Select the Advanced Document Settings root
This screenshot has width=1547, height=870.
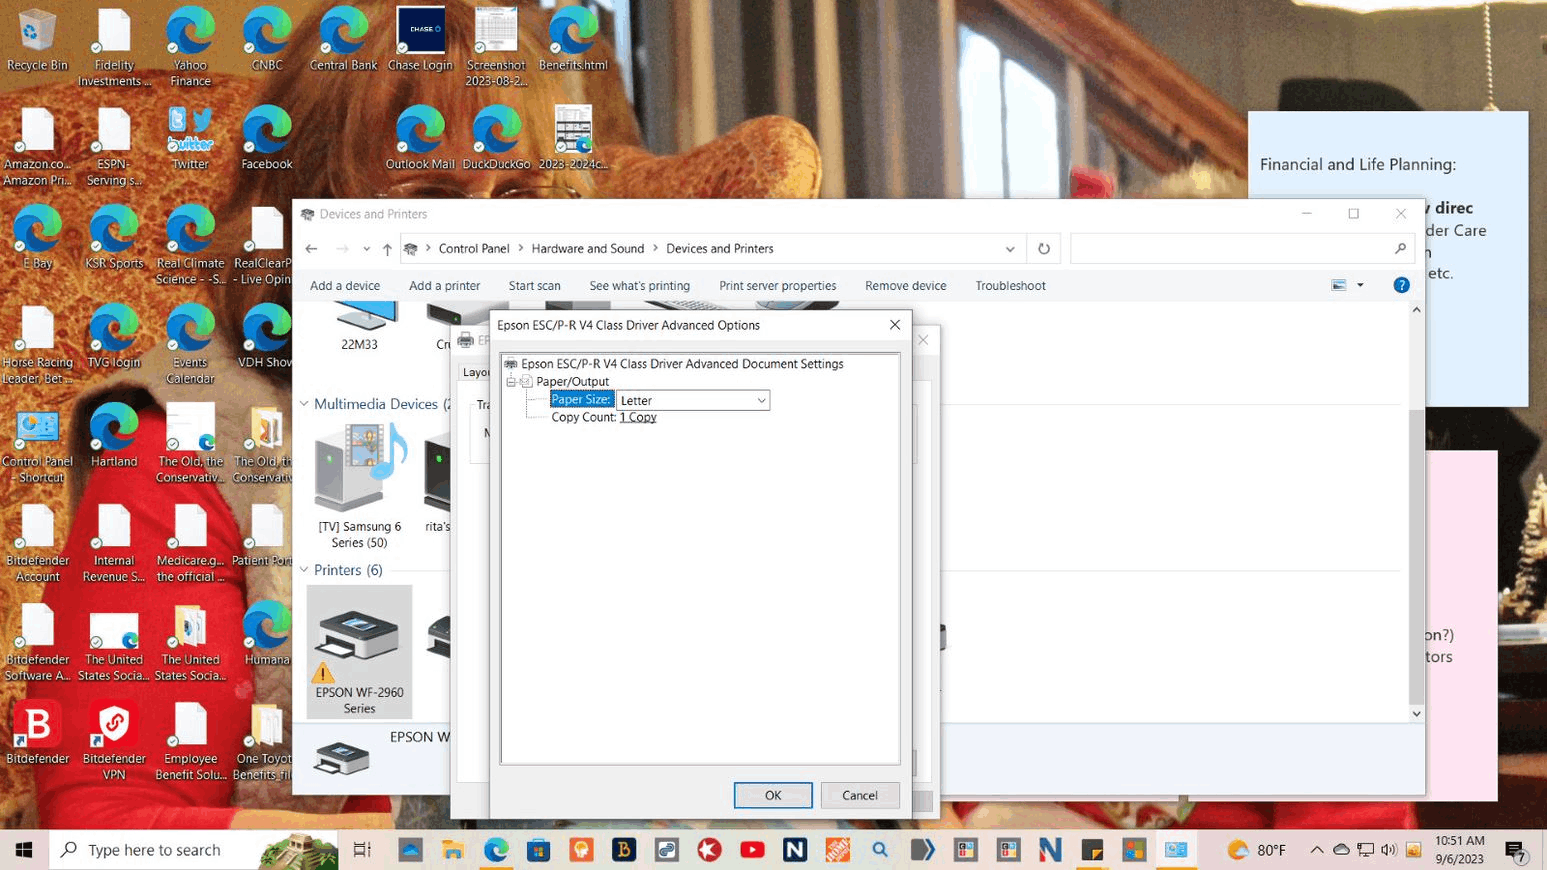point(682,364)
